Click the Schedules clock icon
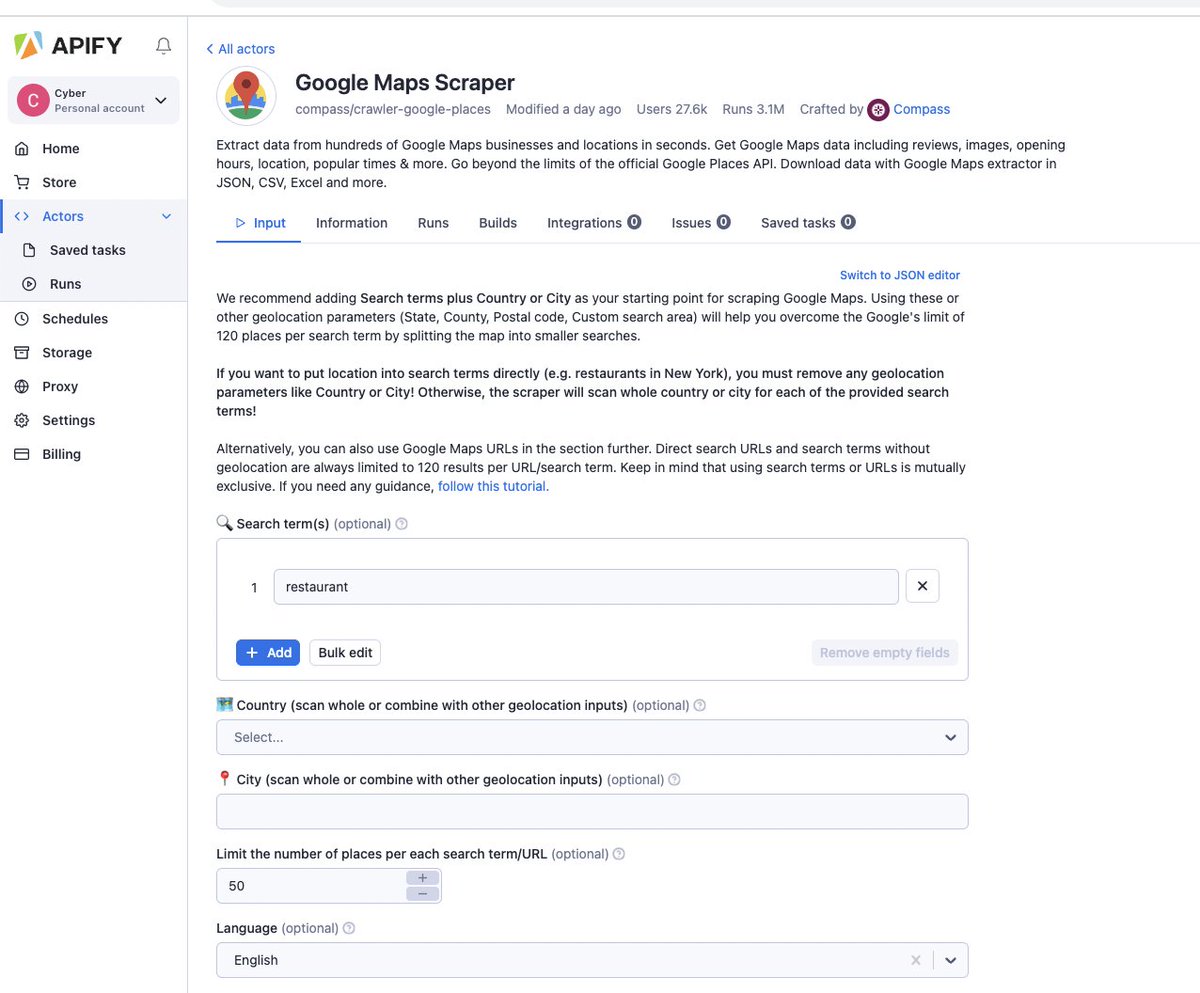 [x=22, y=318]
